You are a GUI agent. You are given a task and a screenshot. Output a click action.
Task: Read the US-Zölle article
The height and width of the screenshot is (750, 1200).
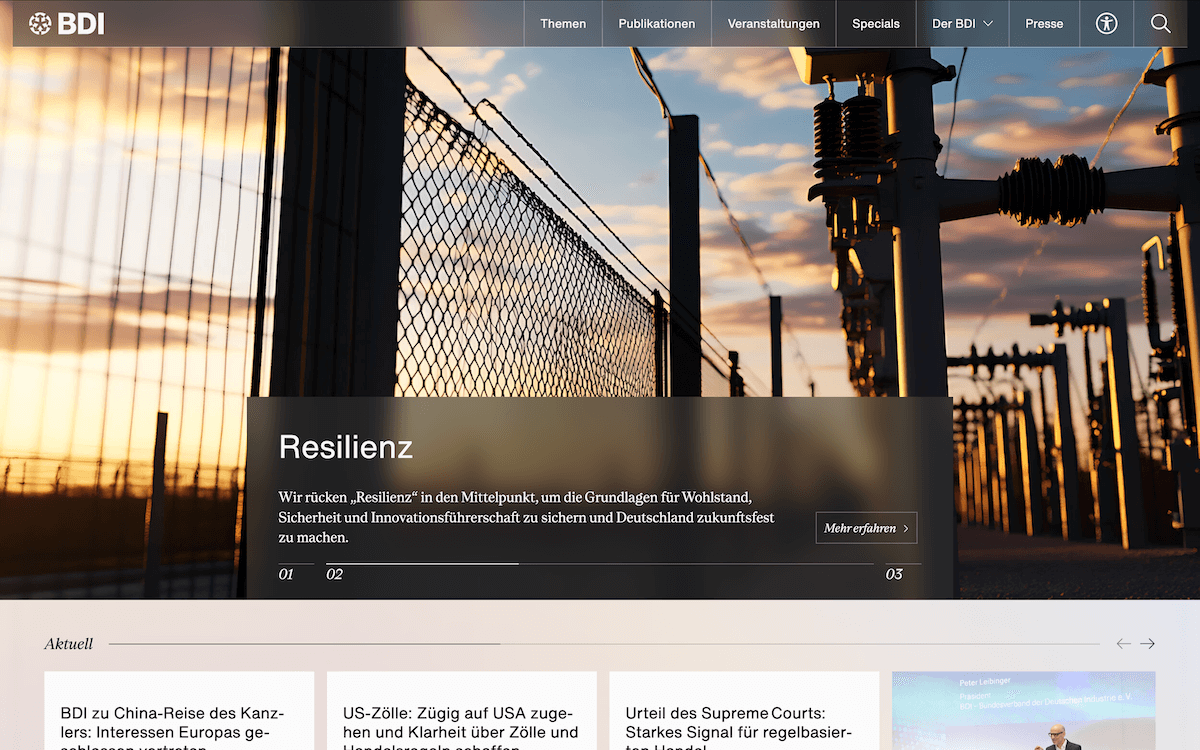(x=461, y=725)
